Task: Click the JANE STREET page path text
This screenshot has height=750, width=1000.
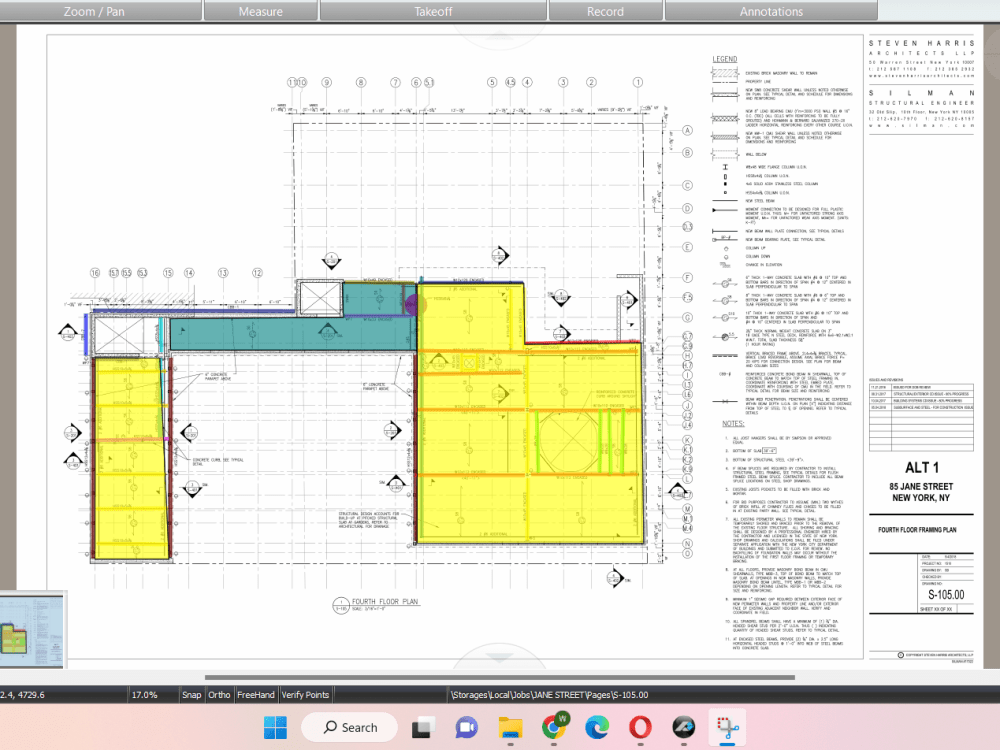Action: coord(548,695)
